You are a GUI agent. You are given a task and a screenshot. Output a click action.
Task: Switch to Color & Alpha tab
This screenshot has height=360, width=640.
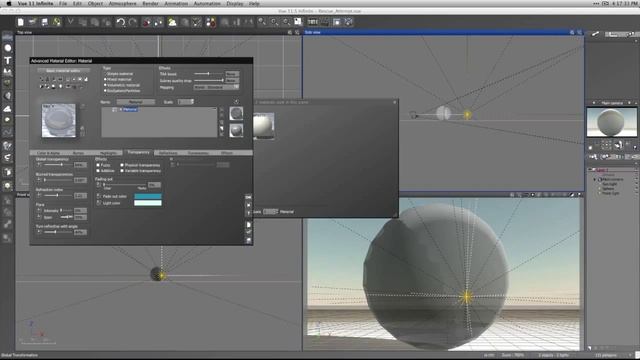click(48, 153)
